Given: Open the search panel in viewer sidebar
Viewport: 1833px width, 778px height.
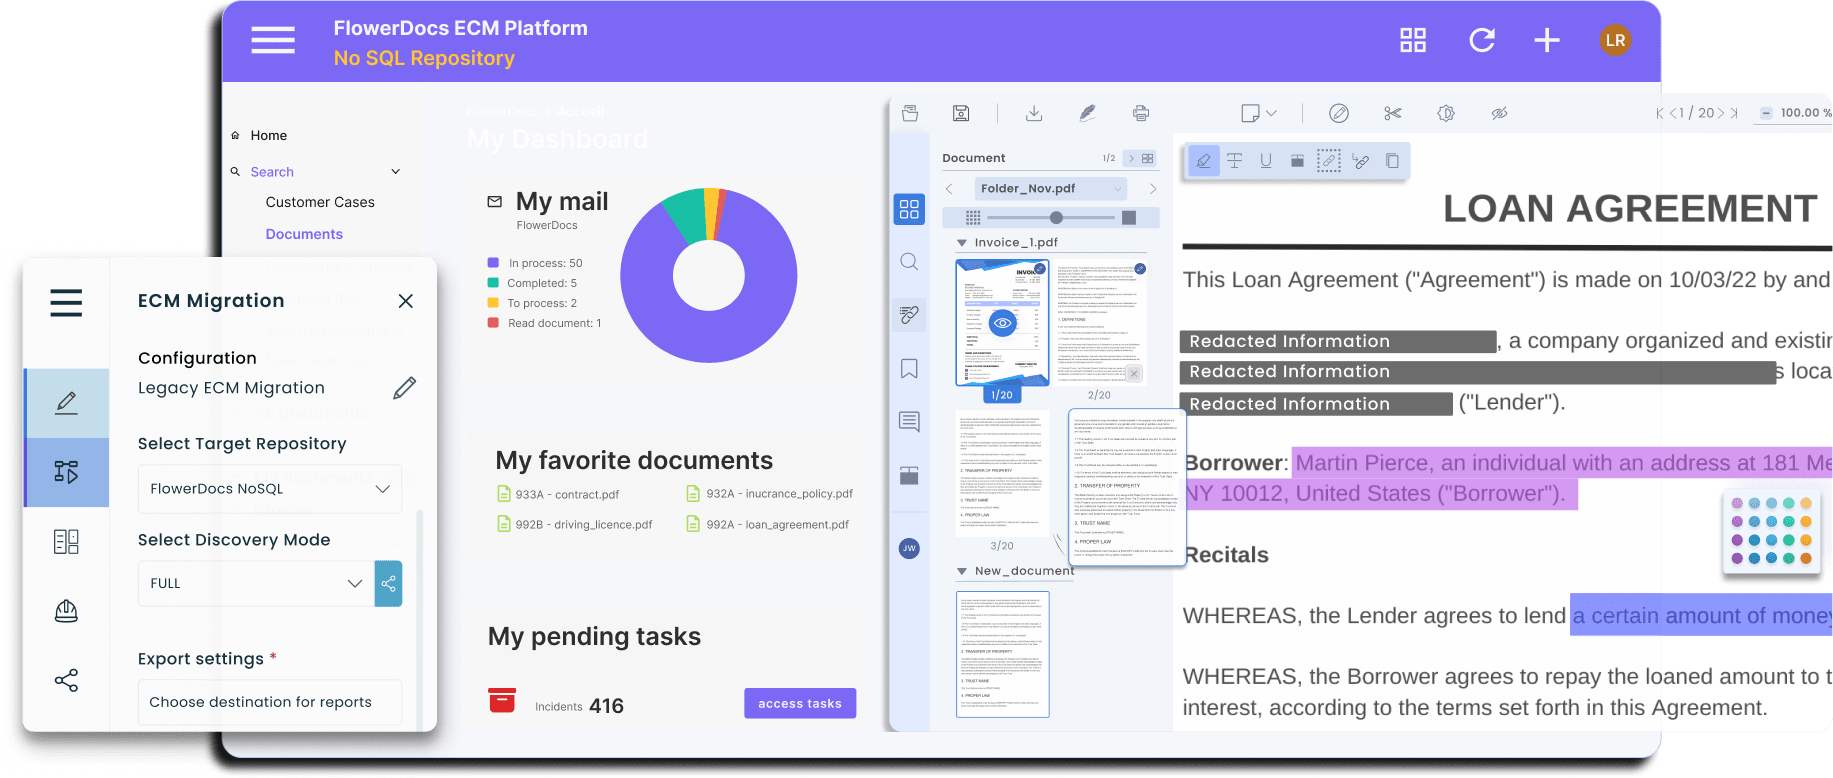Looking at the screenshot, I should coord(909,262).
